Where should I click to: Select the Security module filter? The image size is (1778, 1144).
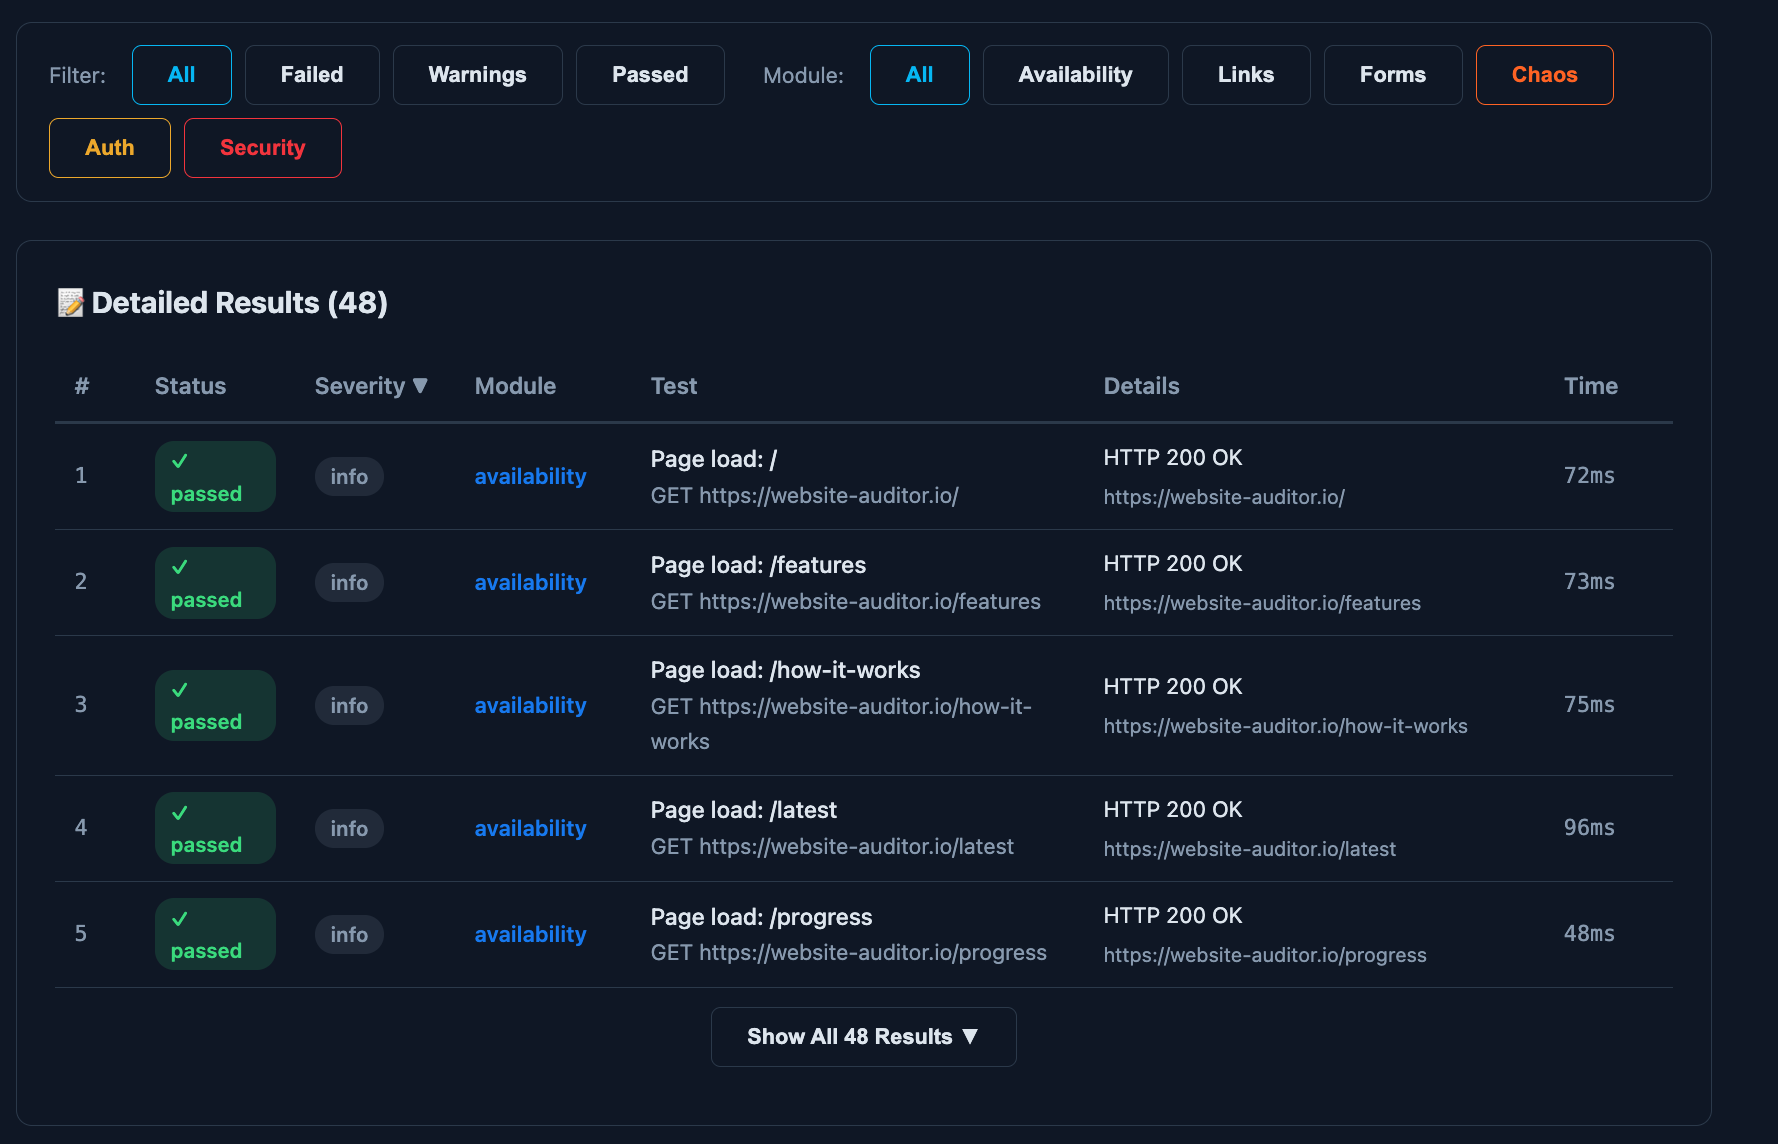(262, 147)
